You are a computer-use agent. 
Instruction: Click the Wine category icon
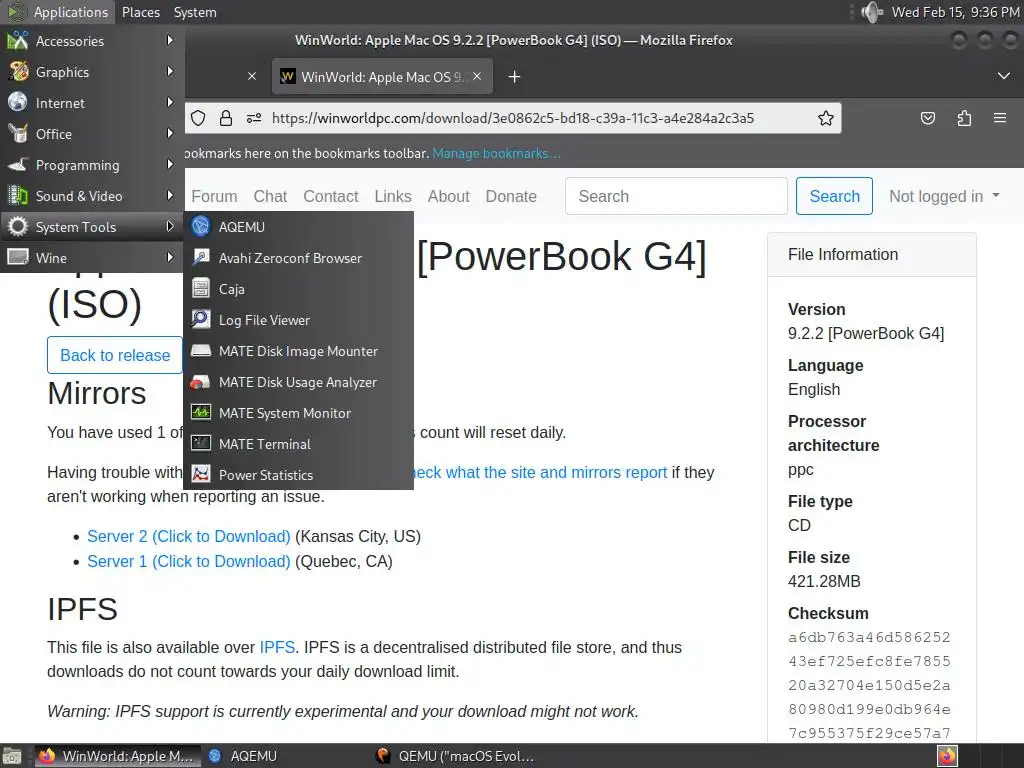coord(18,257)
